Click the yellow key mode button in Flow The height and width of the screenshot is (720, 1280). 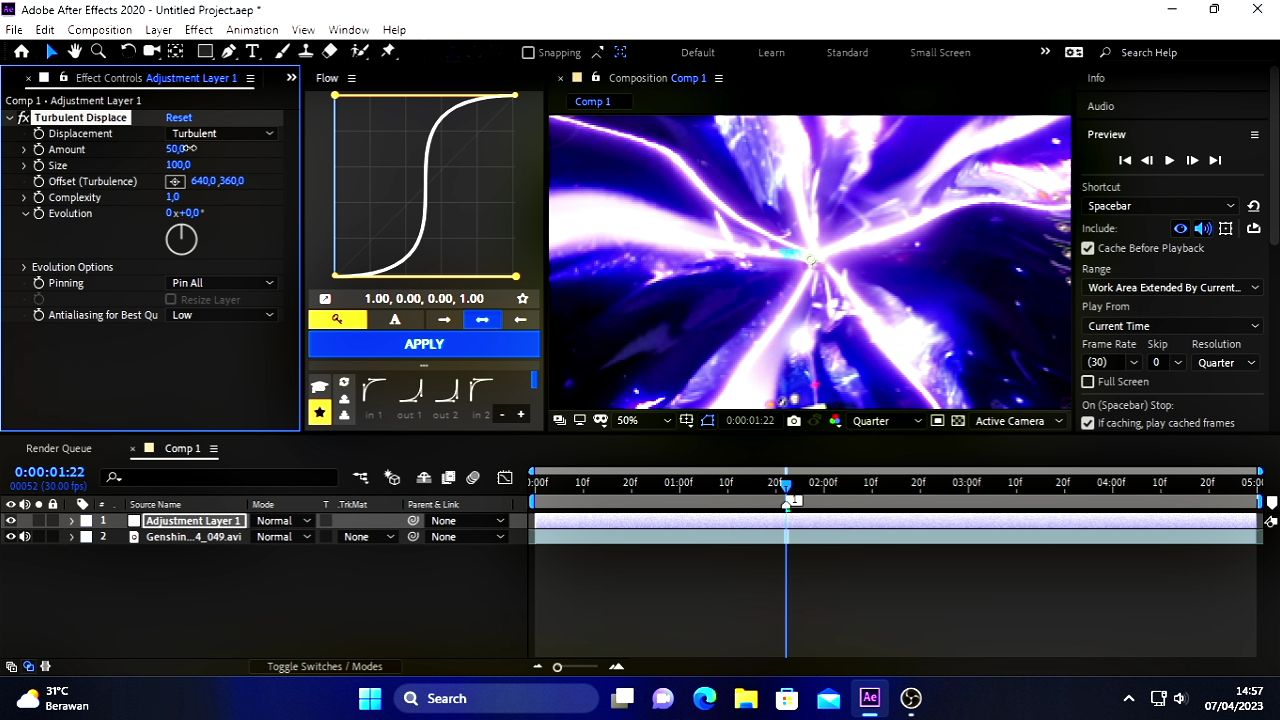(x=337, y=320)
